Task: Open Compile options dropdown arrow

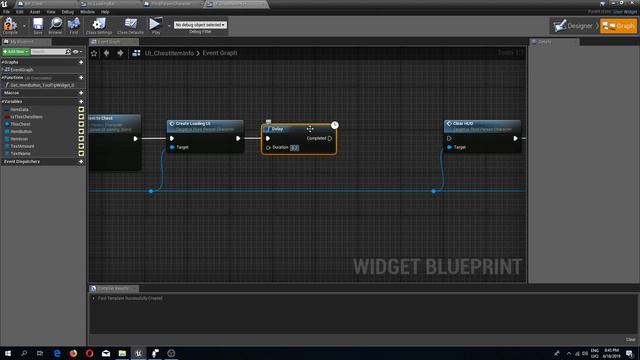Action: pos(24,26)
